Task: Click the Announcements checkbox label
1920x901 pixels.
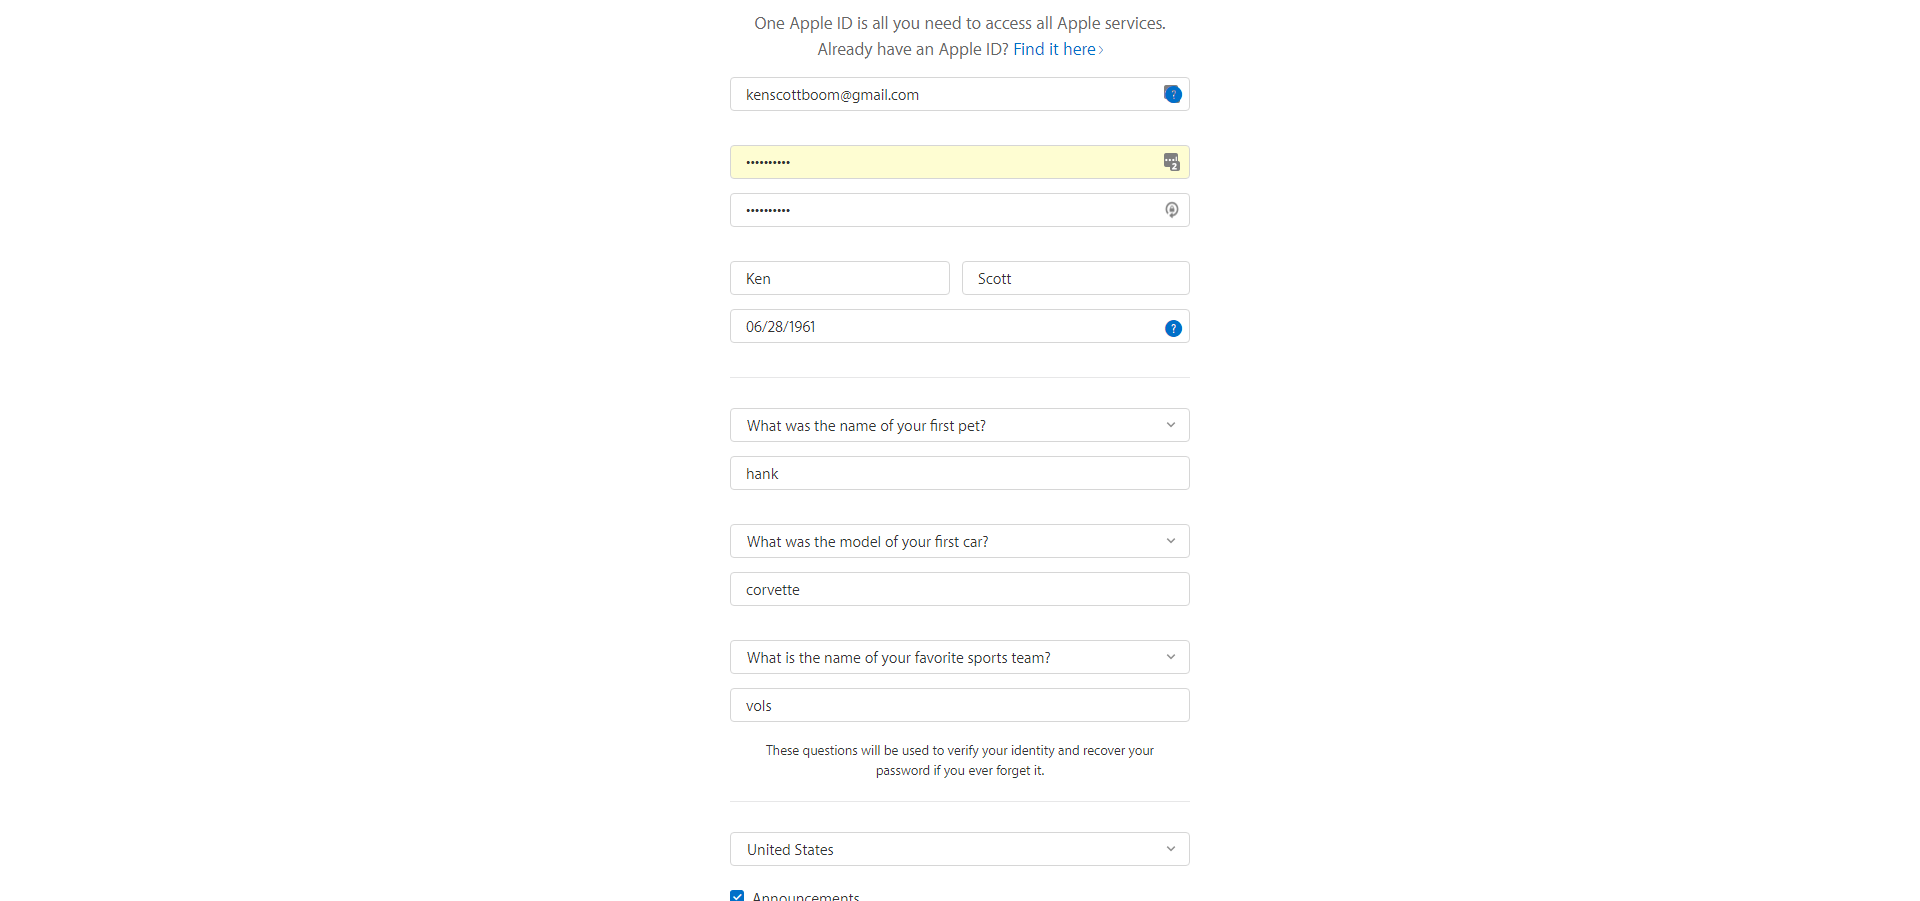Action: point(806,896)
